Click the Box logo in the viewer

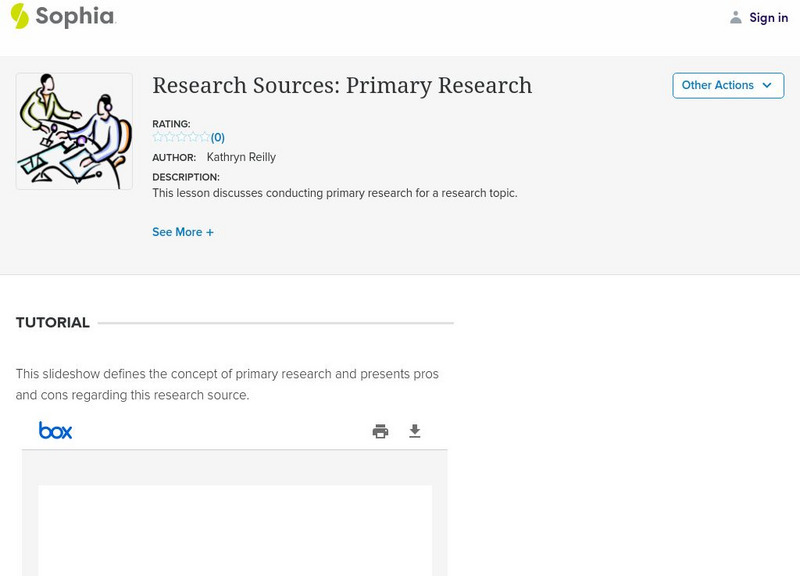[55, 431]
